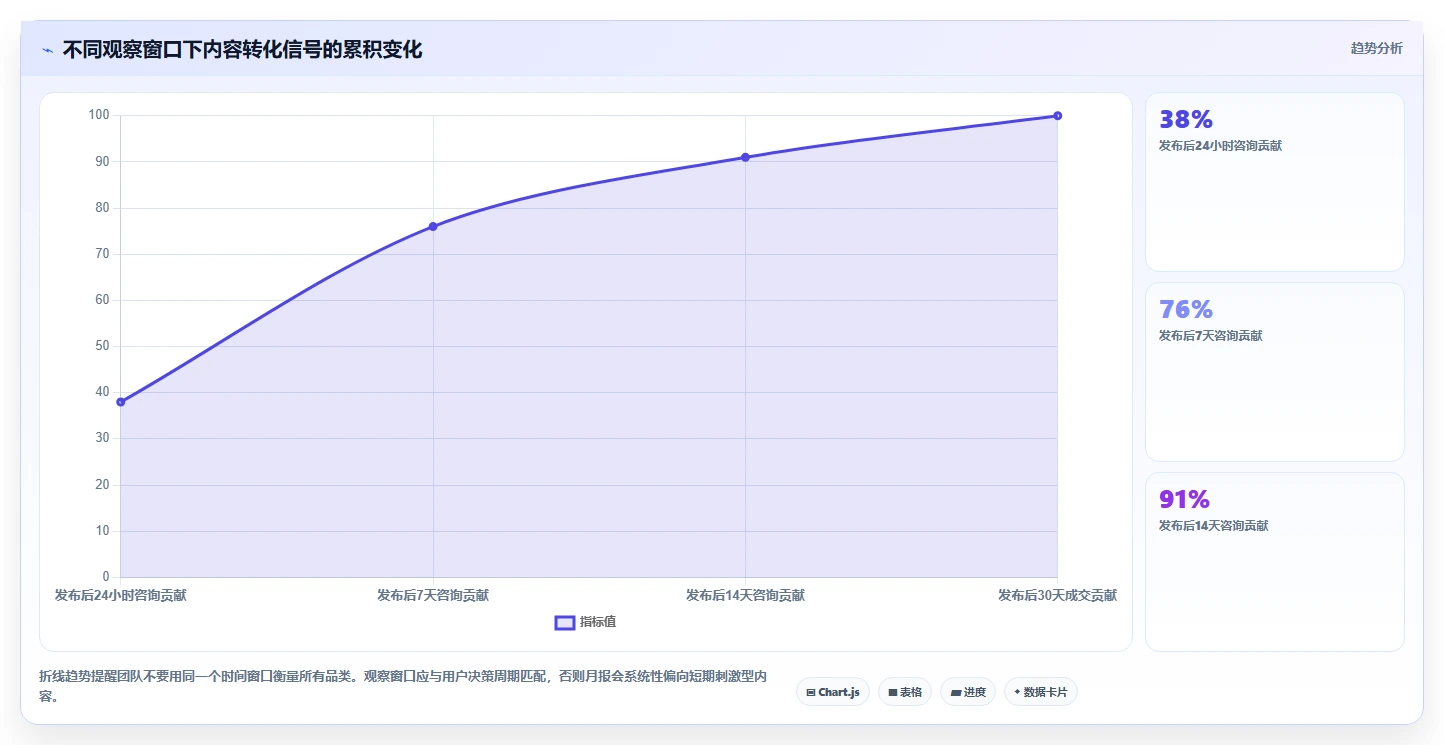Click the y-axis value 100

click(x=99, y=115)
